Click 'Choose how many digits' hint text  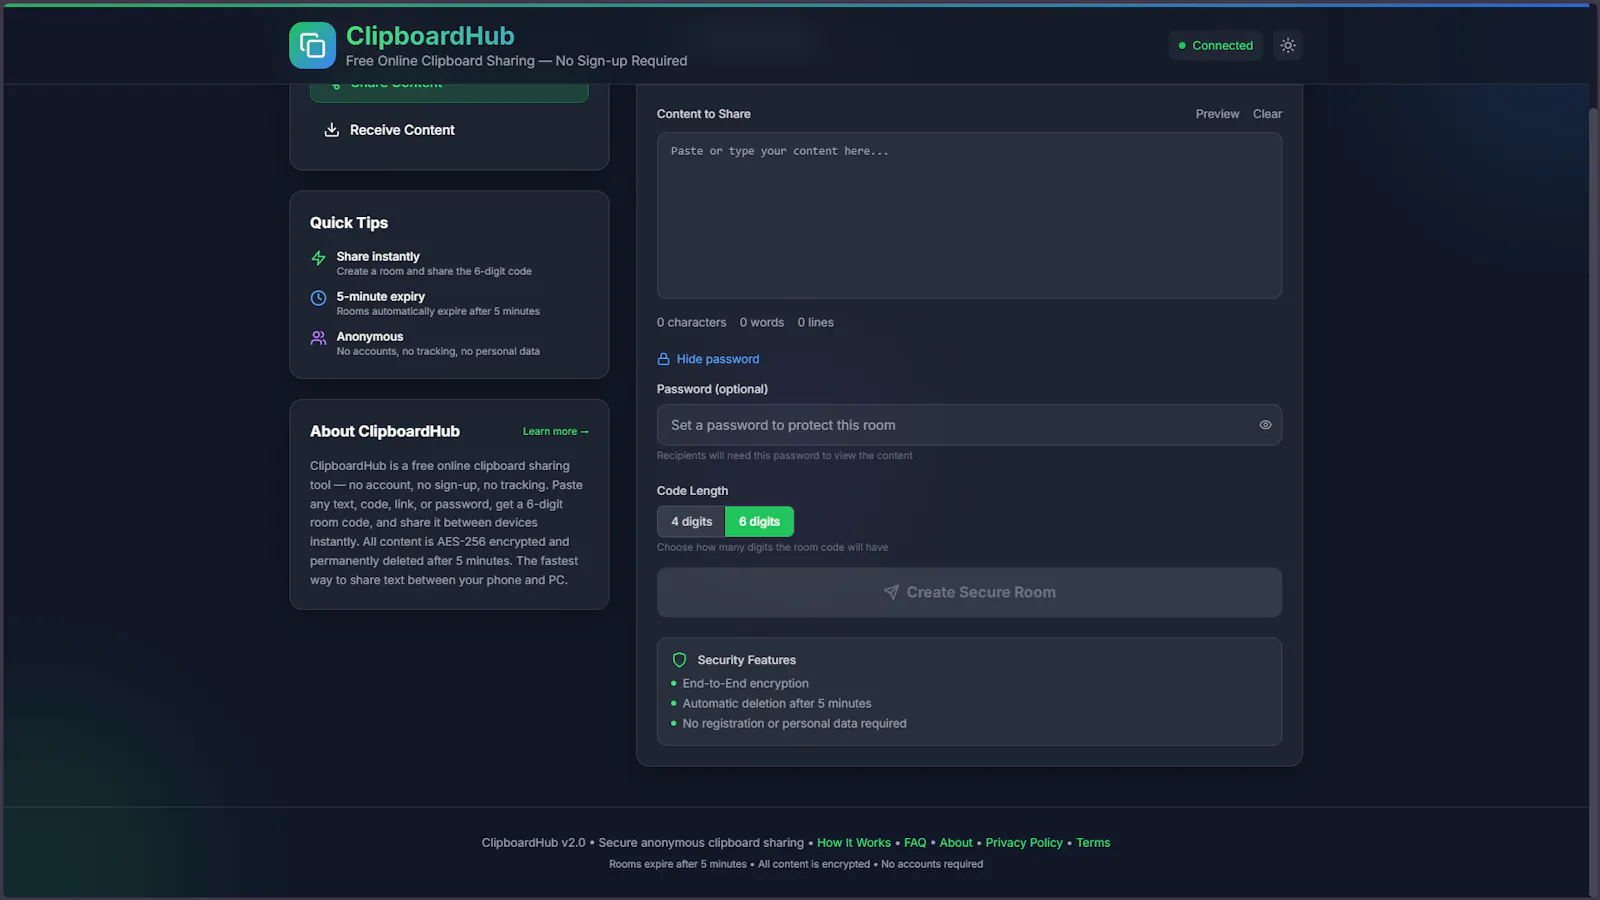coord(772,548)
